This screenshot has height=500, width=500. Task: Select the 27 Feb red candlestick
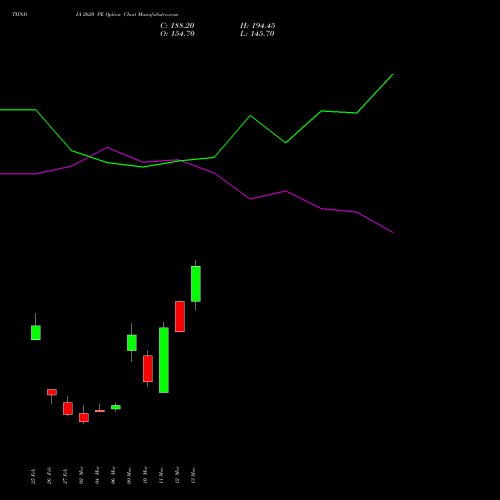tap(68, 408)
